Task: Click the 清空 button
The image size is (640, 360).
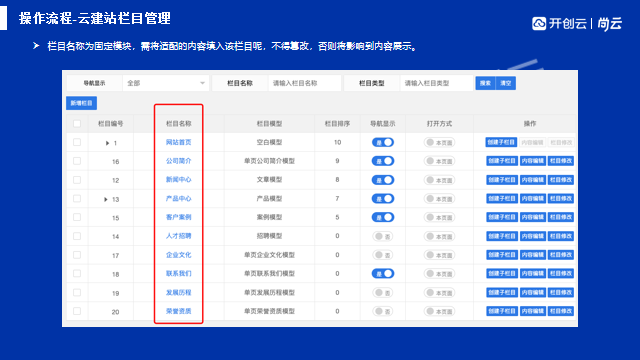Action: point(506,83)
